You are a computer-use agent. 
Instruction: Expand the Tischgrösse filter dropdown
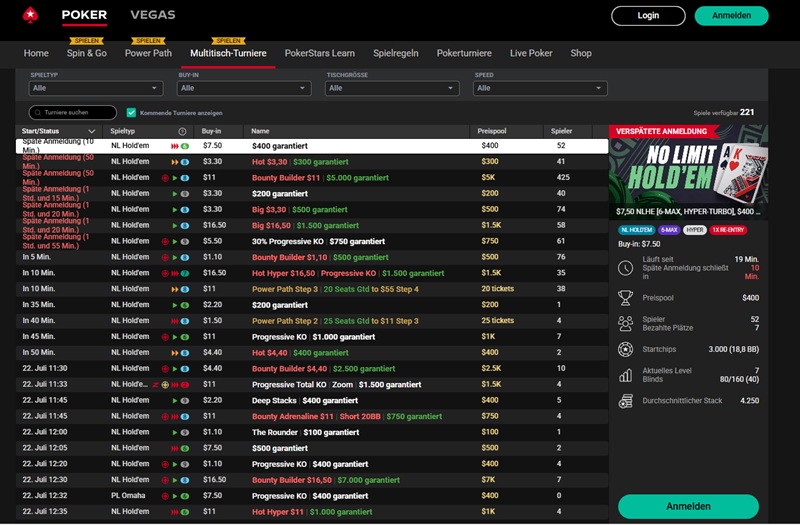(x=392, y=88)
